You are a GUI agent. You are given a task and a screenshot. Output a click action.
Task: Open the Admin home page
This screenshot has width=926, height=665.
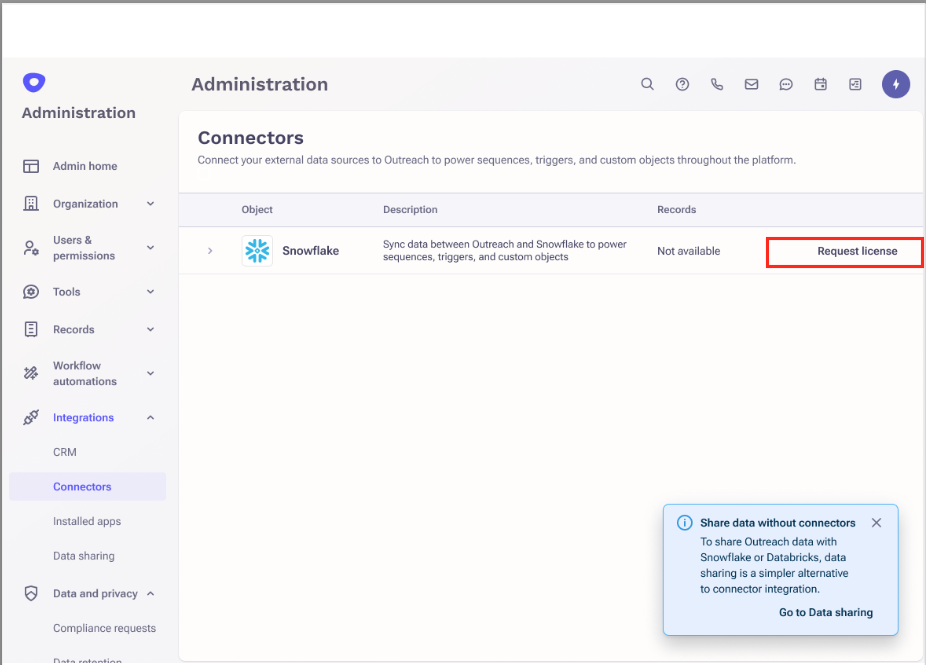(x=84, y=166)
